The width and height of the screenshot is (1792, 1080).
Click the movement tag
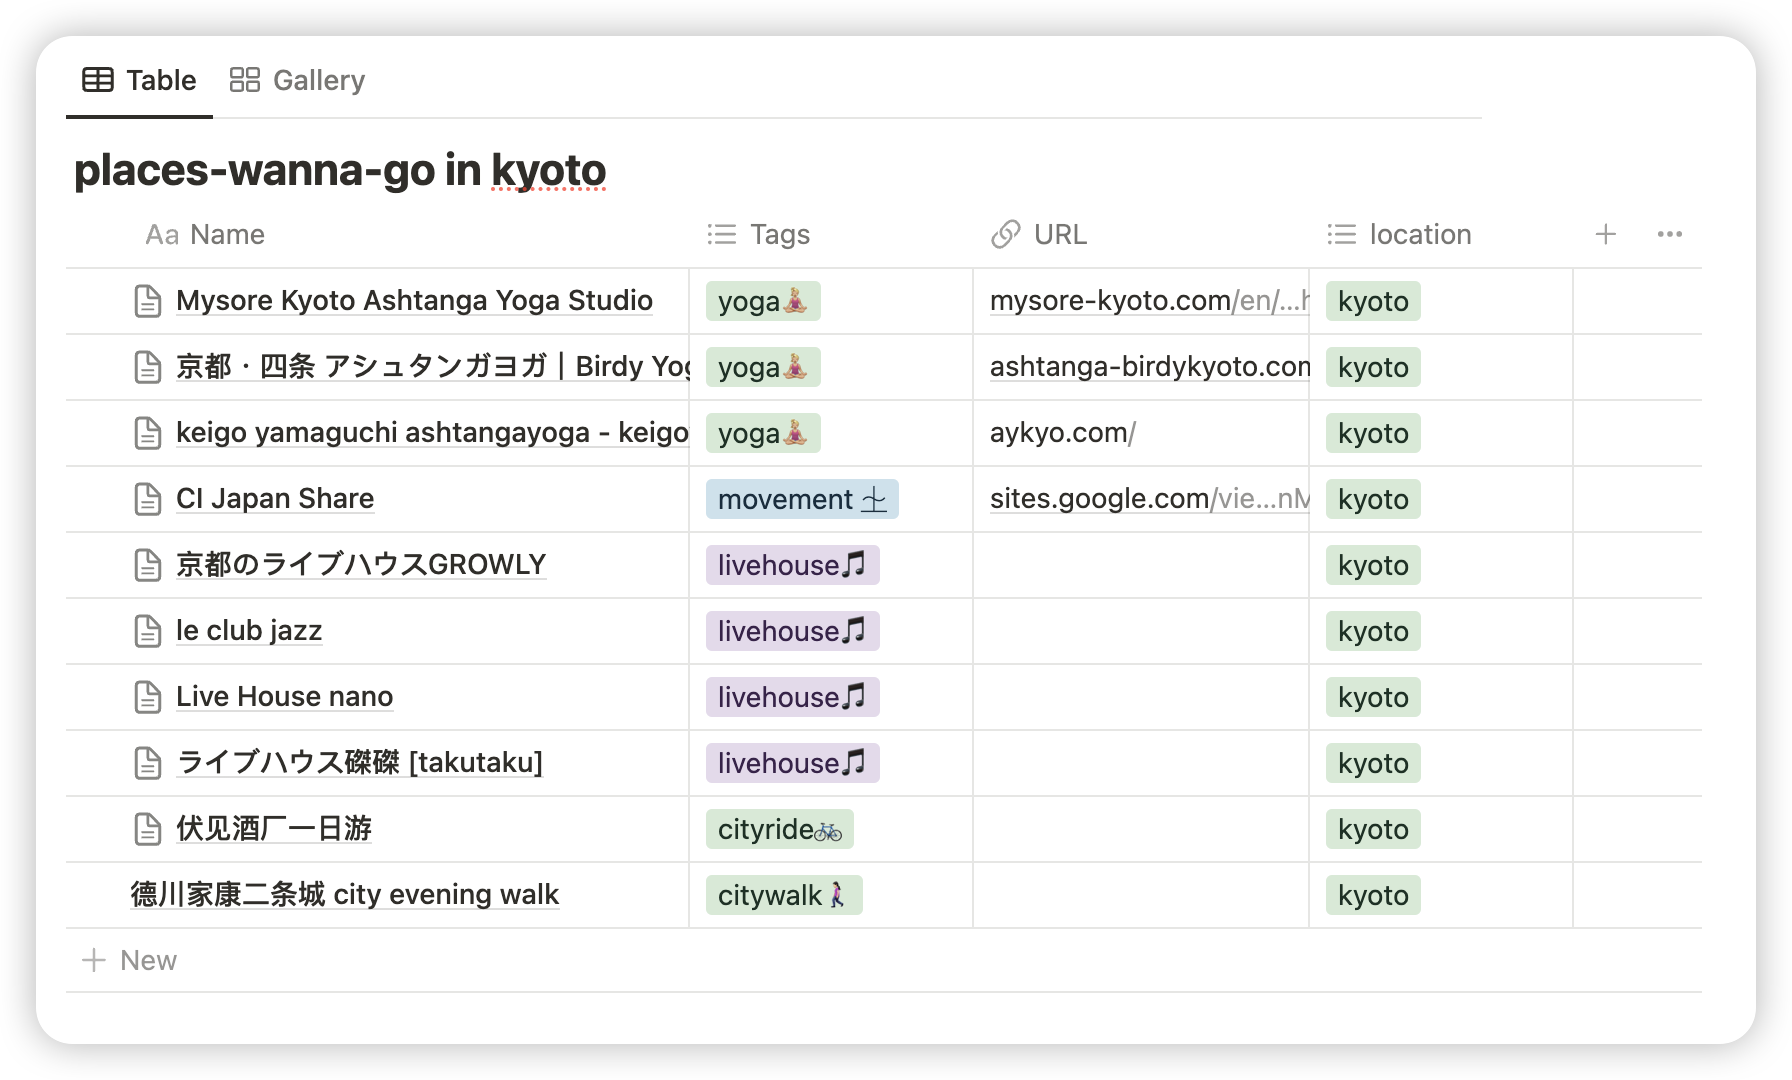pyautogui.click(x=802, y=499)
